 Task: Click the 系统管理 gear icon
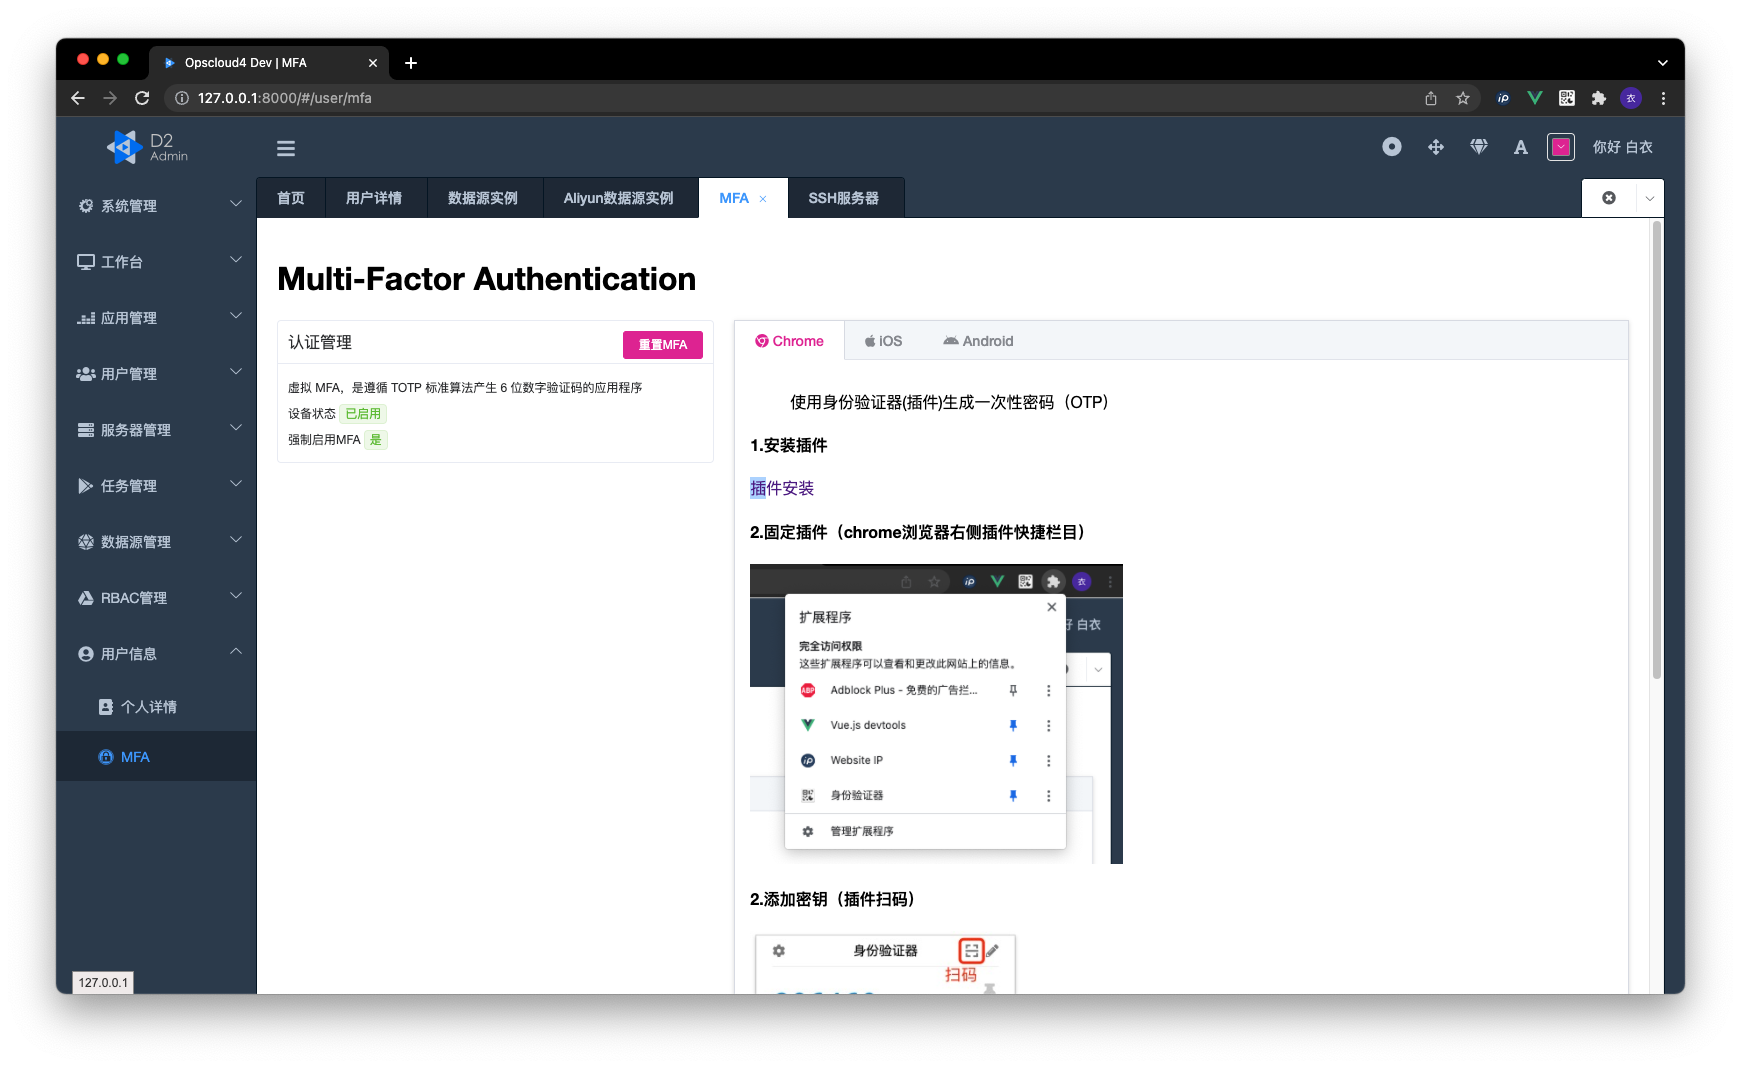tap(86, 206)
